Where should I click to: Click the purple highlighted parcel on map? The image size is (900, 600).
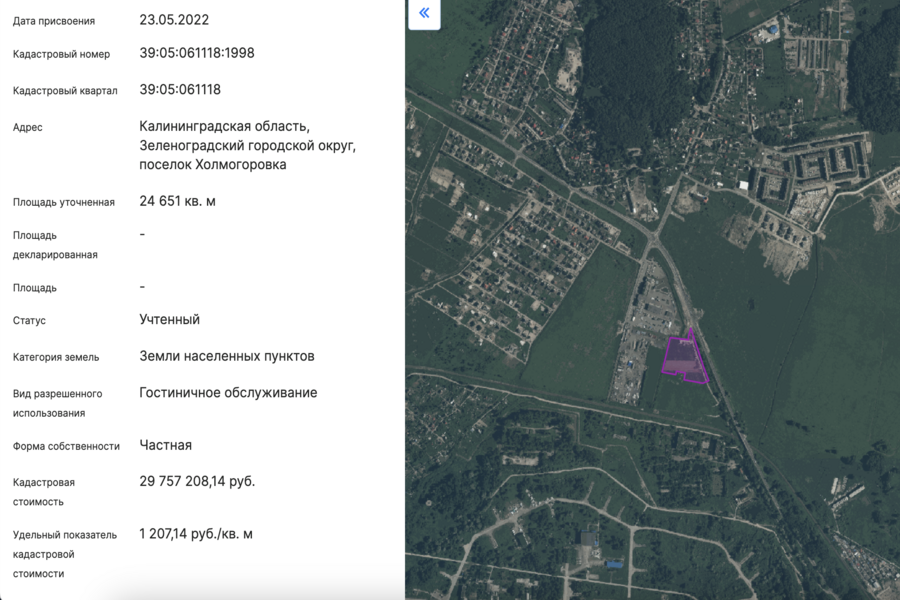click(684, 359)
